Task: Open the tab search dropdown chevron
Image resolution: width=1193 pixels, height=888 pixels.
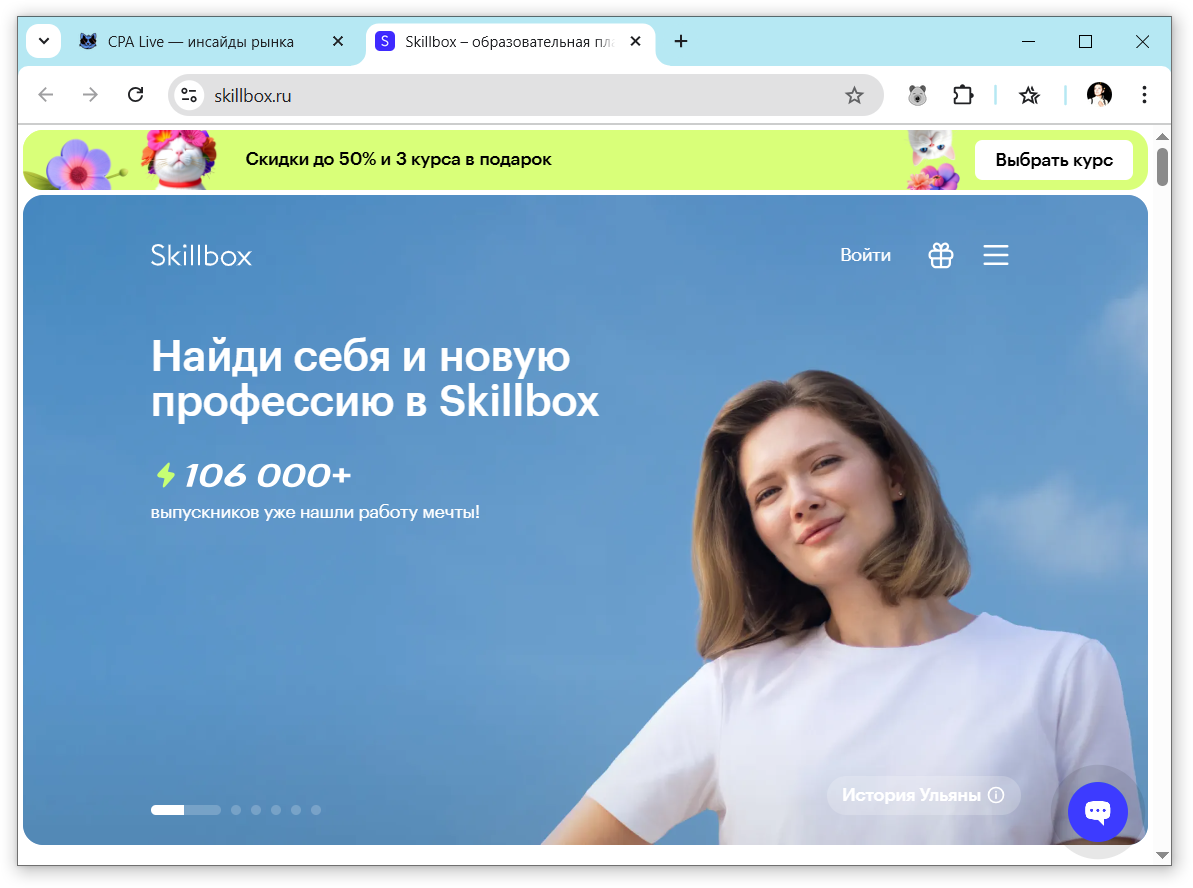Action: click(43, 41)
